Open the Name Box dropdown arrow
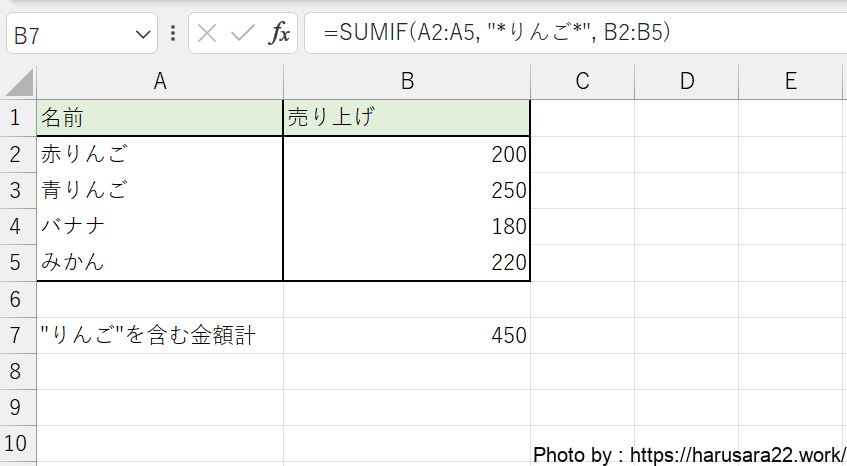The height and width of the screenshot is (466, 847). [140, 34]
